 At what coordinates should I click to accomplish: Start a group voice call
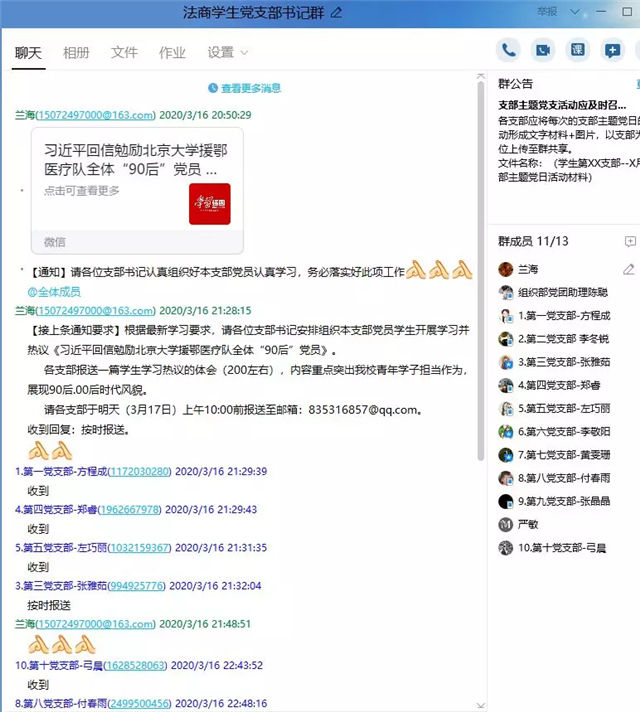[510, 50]
